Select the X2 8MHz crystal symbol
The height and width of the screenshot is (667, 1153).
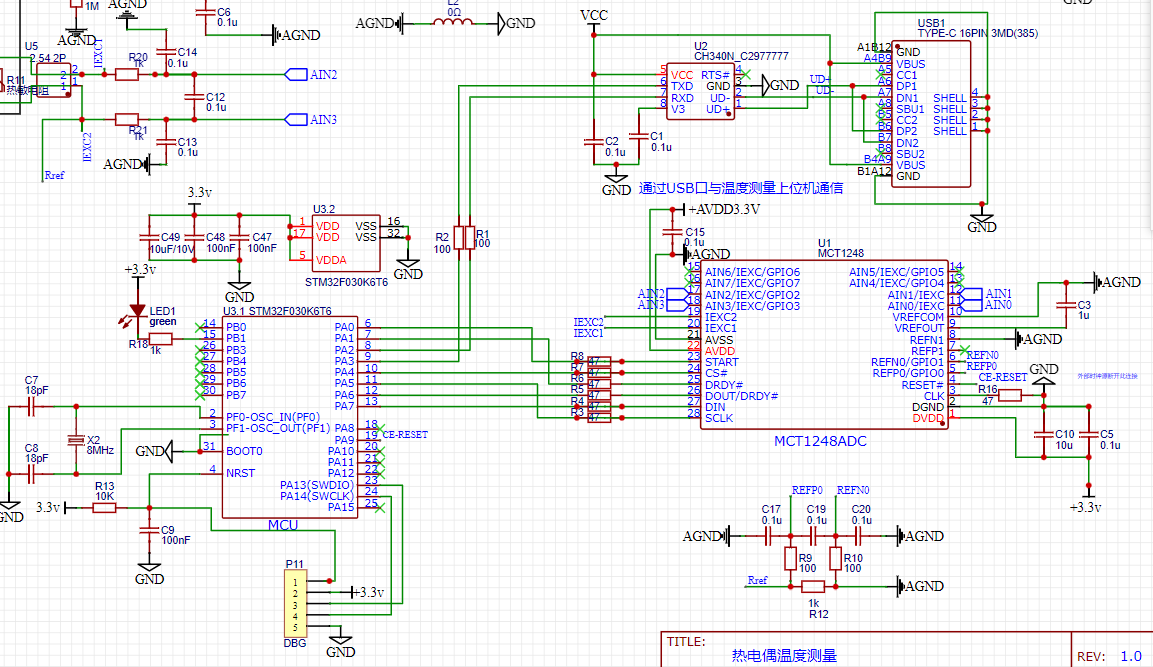76,440
